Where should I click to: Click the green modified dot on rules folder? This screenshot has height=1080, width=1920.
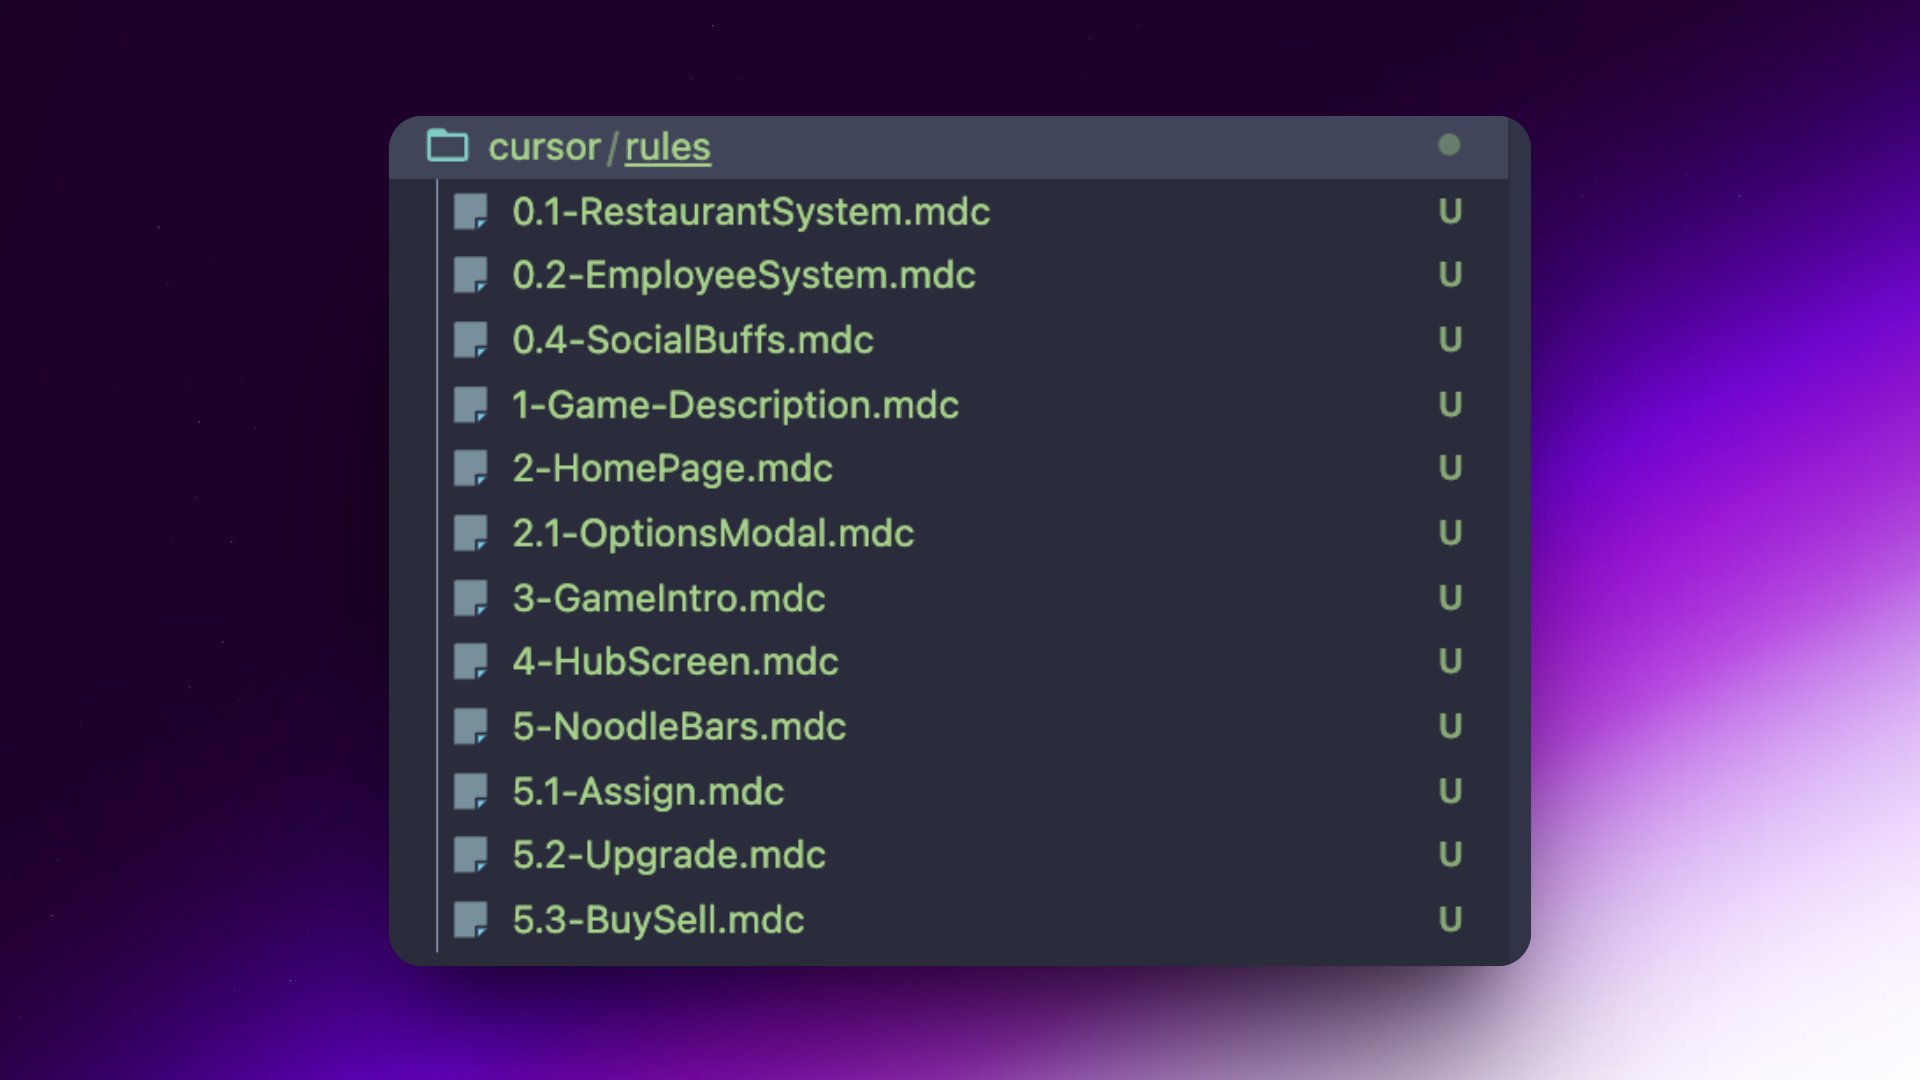click(x=1449, y=145)
